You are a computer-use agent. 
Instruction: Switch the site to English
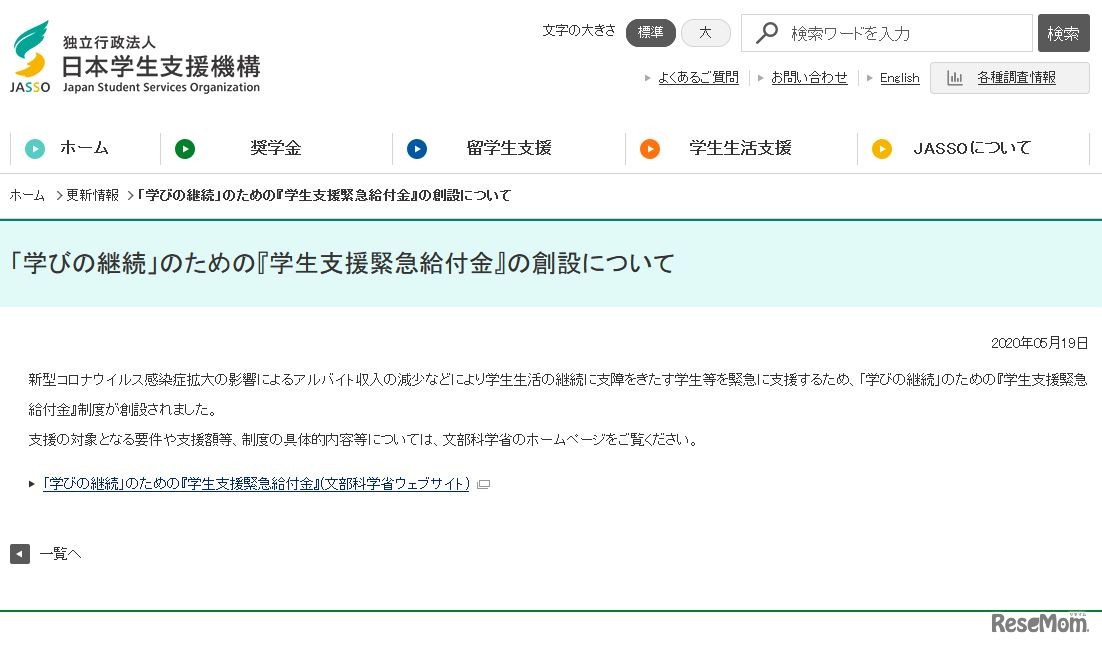(x=899, y=77)
